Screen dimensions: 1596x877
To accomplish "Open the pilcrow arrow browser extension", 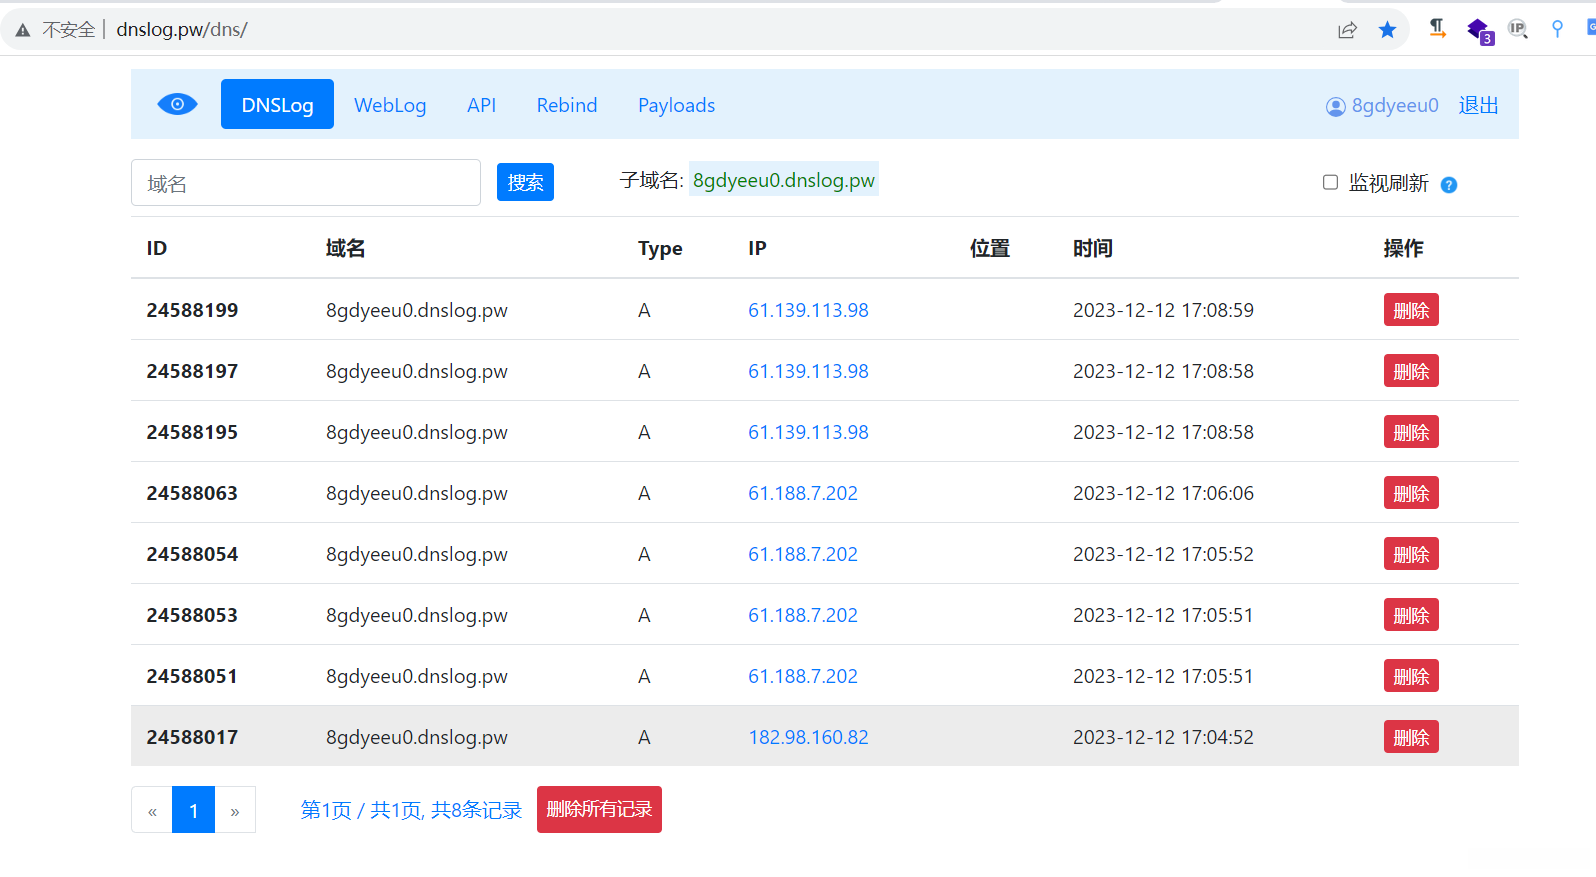I will pos(1437,29).
